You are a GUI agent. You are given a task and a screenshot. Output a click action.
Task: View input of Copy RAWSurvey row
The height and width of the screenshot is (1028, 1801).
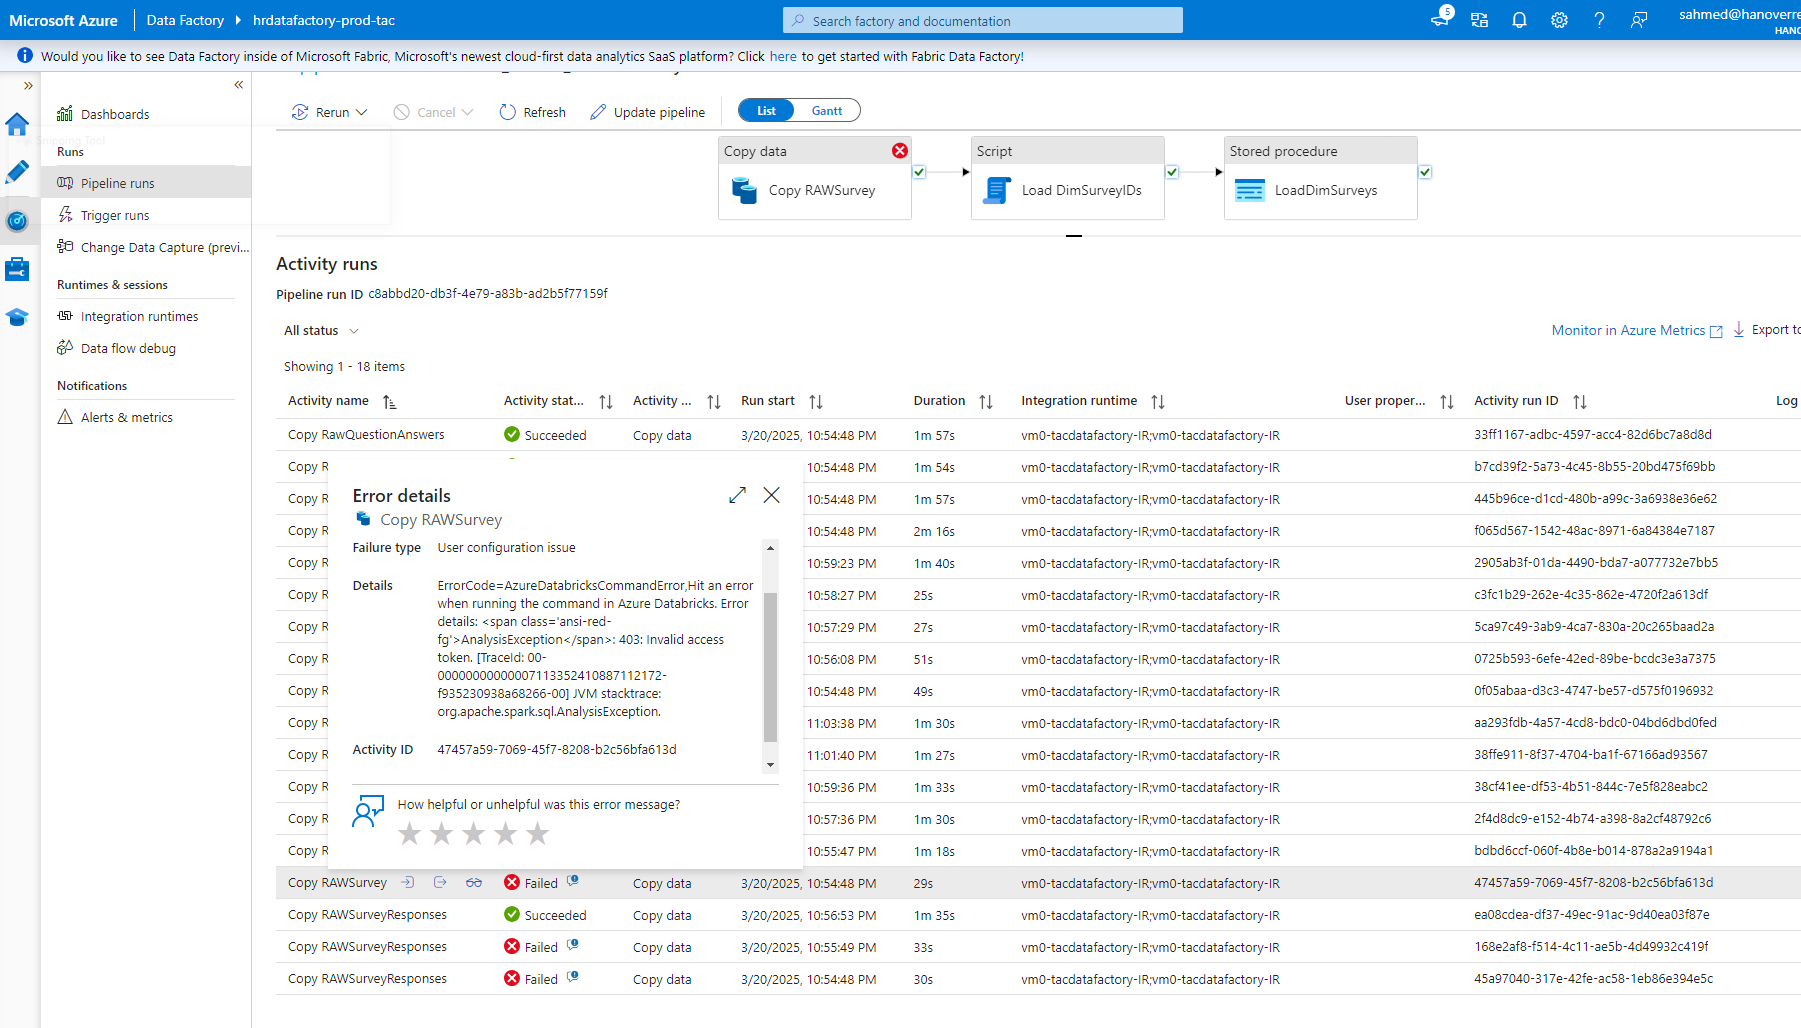point(408,882)
